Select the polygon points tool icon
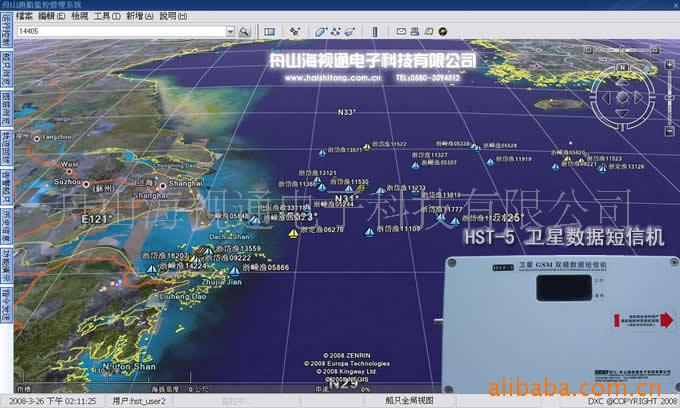The width and height of the screenshot is (680, 408). coord(335,32)
